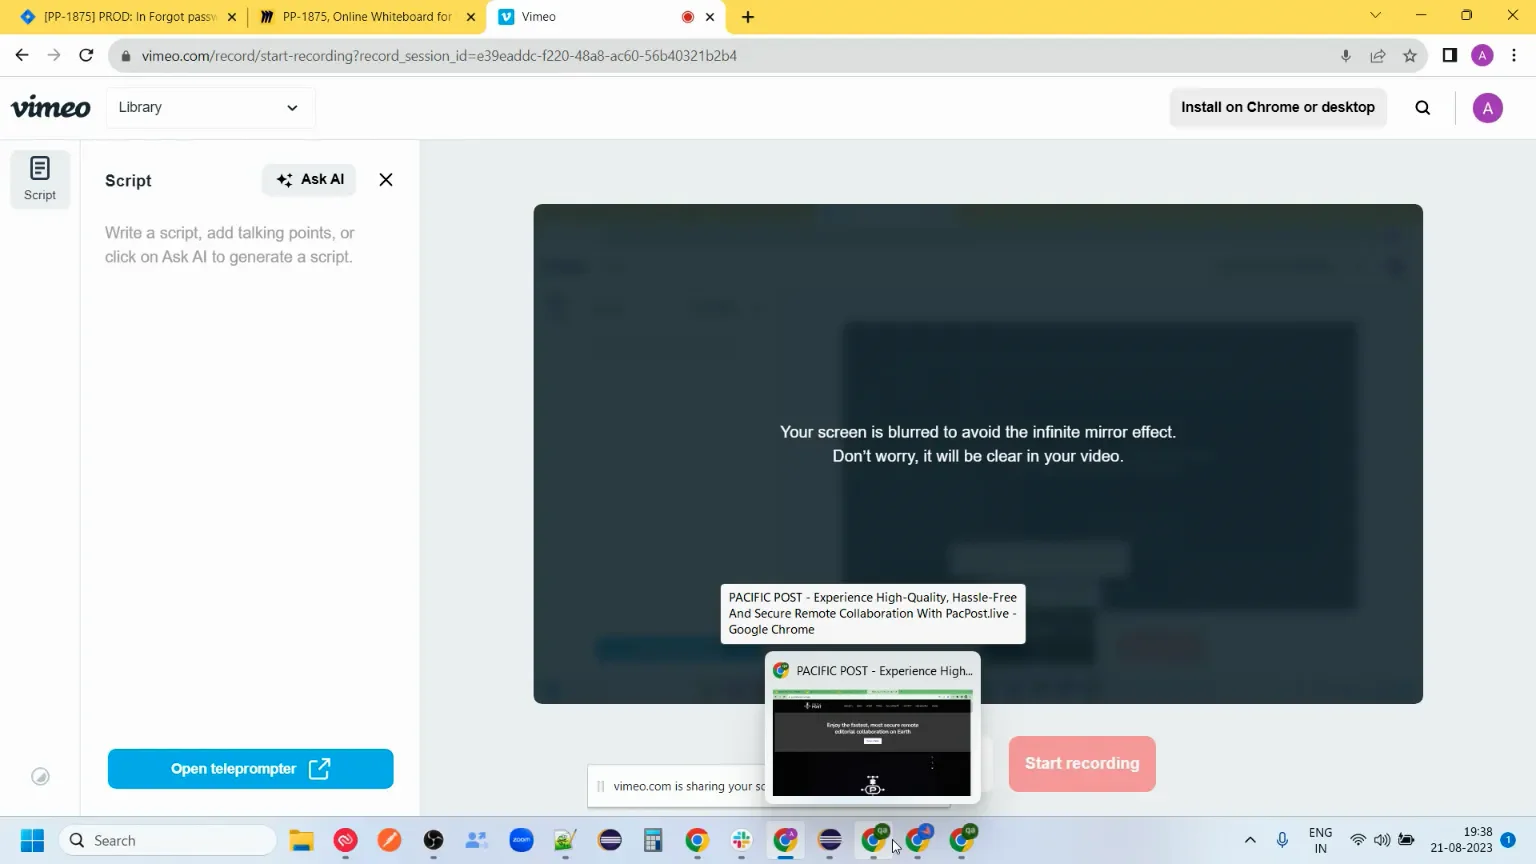Go back to previous page

point(22,56)
